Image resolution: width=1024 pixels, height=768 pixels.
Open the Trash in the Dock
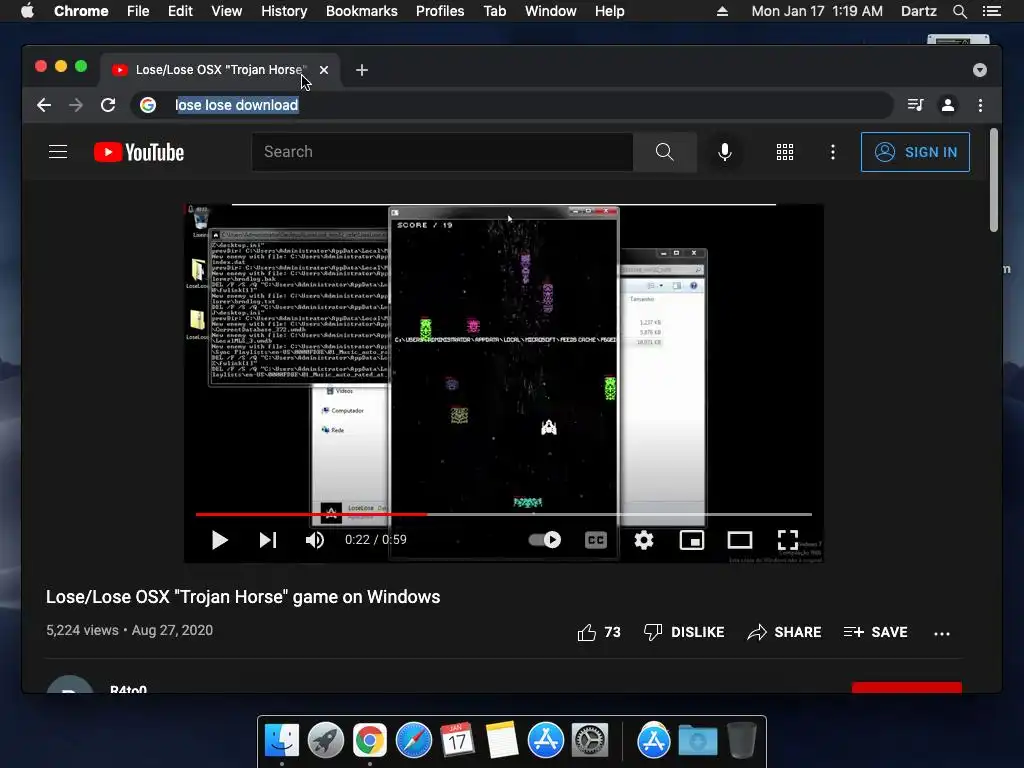[741, 741]
